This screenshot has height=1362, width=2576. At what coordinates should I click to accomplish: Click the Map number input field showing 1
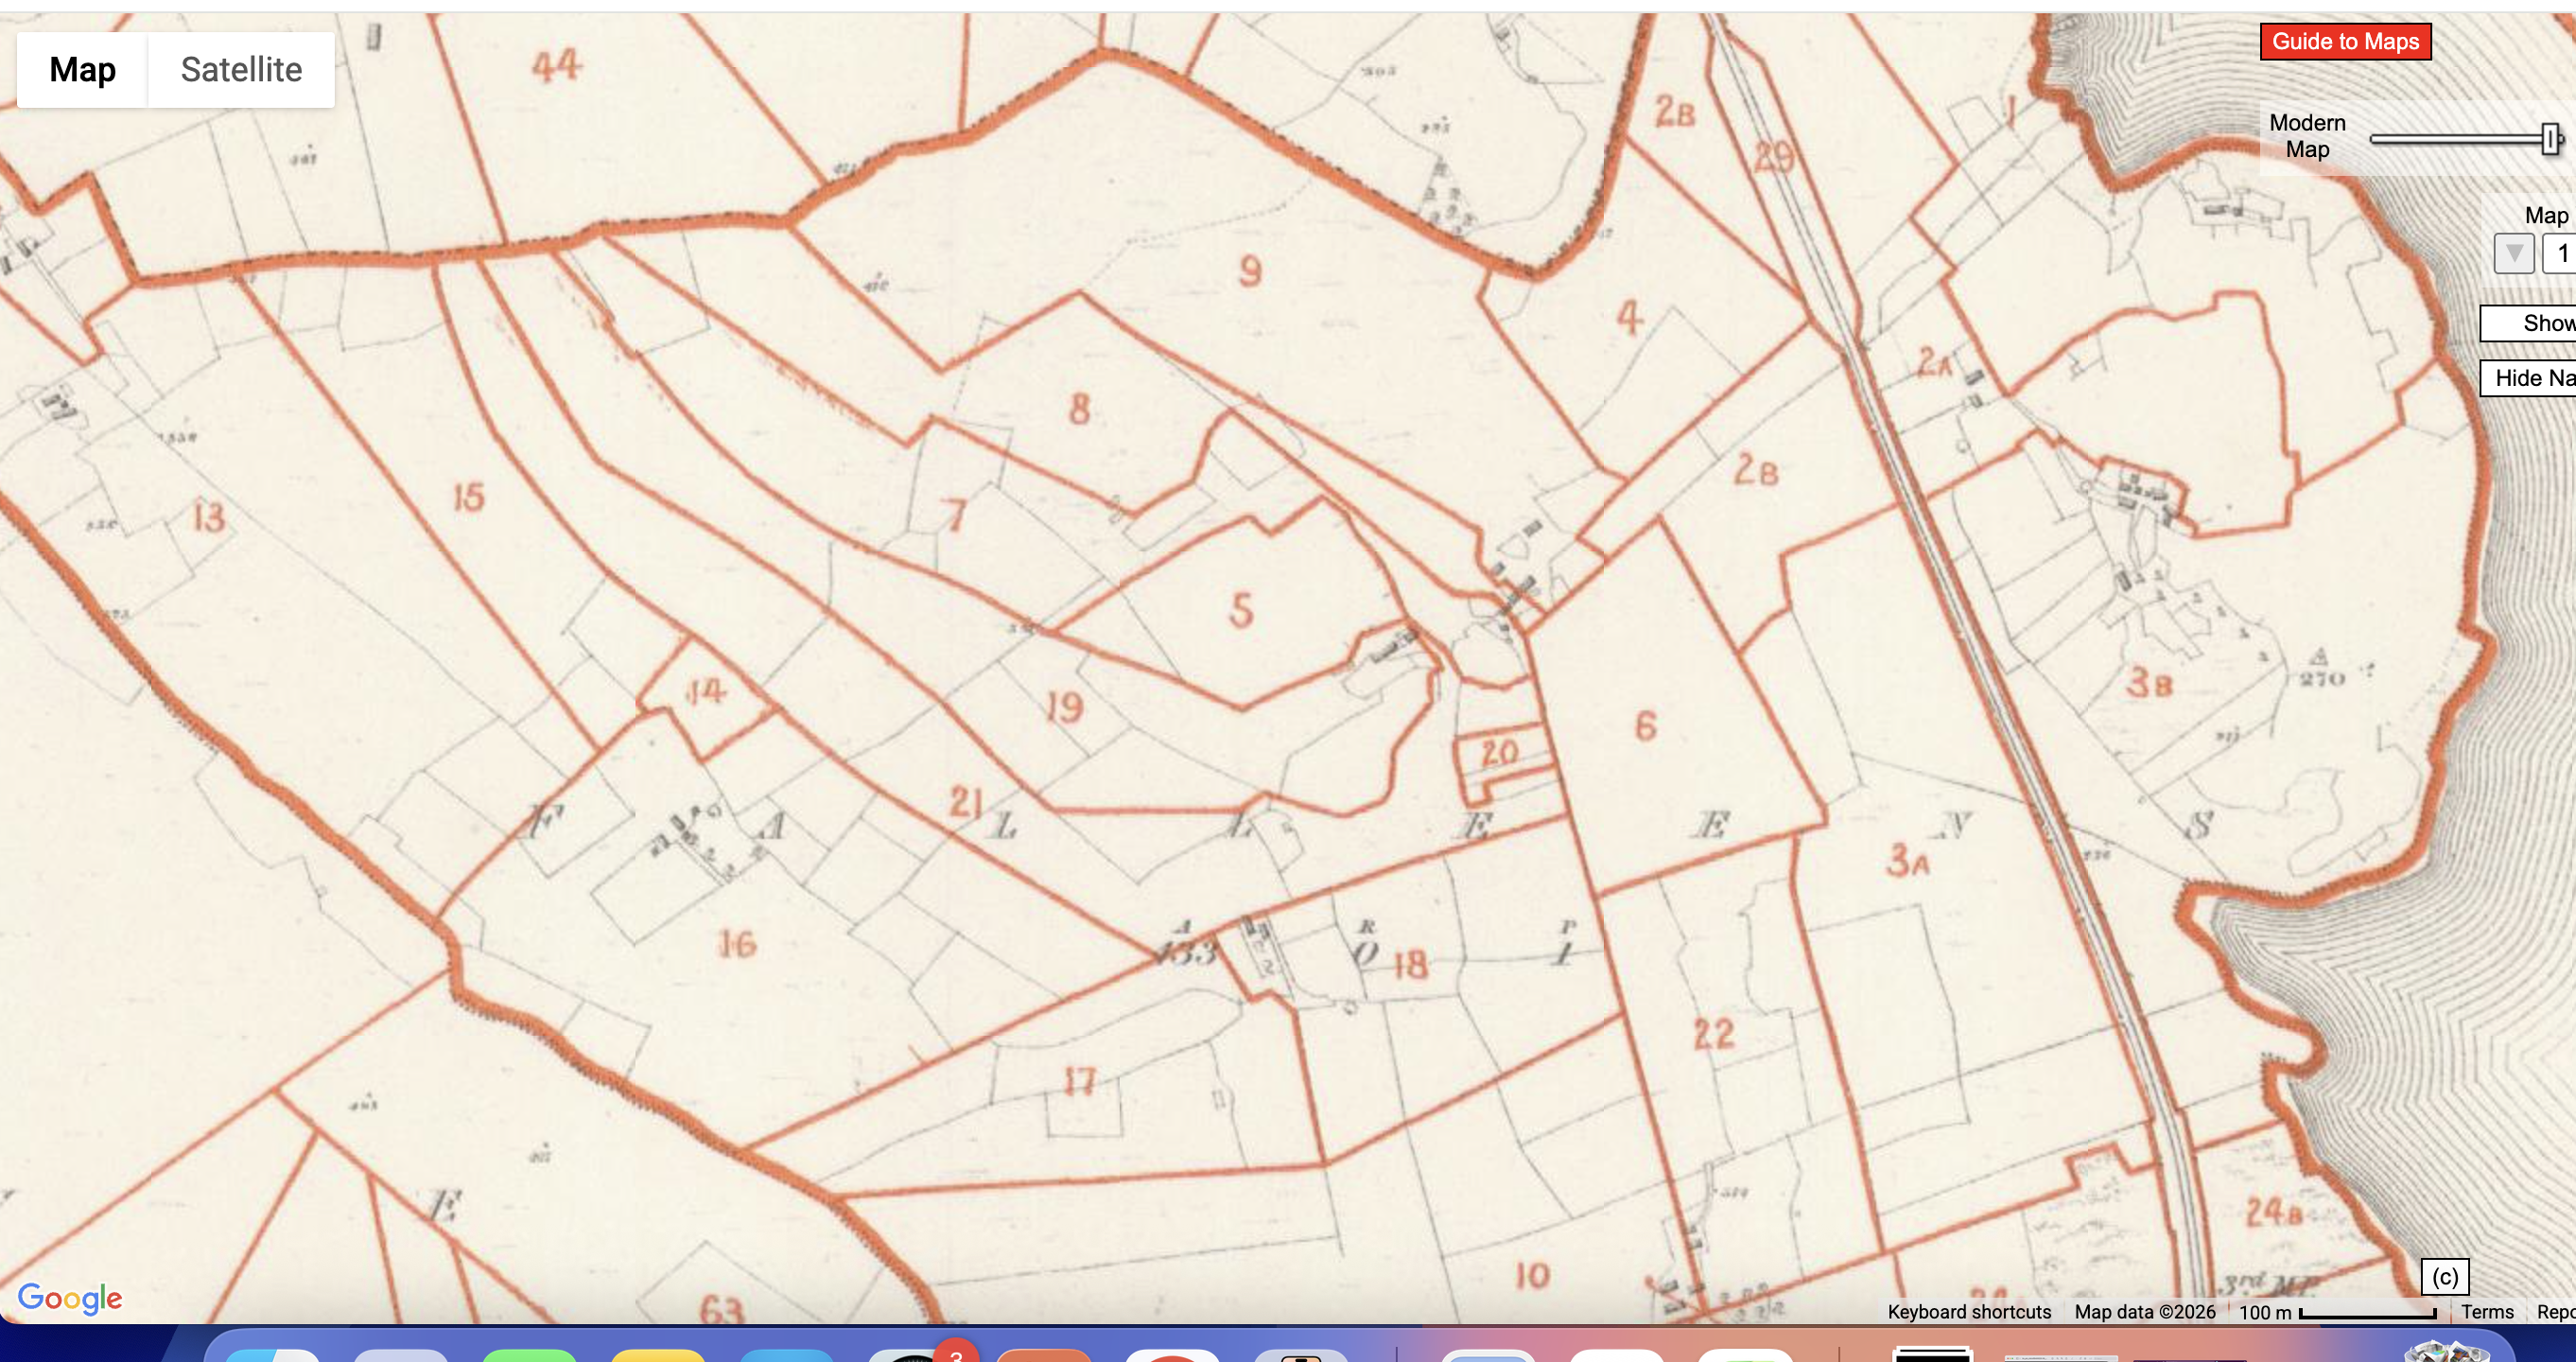point(2566,253)
